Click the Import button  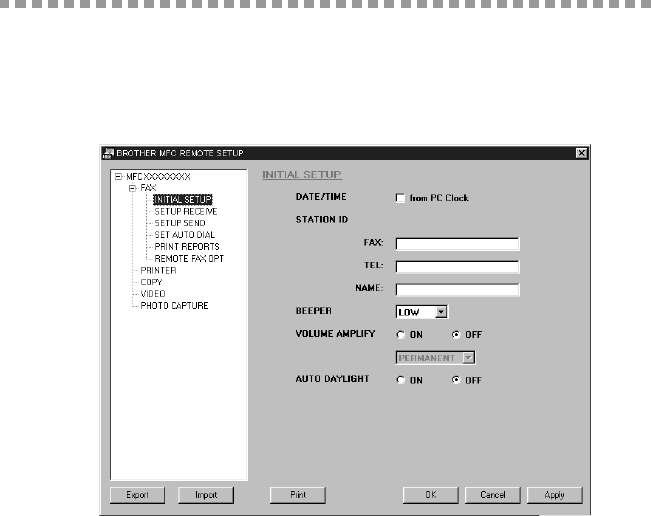tap(206, 495)
